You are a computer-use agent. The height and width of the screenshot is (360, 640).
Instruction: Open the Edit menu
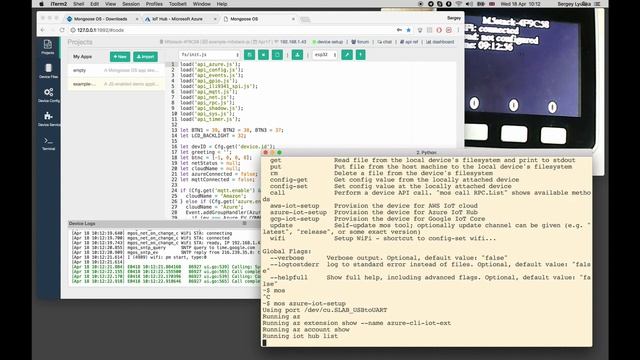[94, 4]
